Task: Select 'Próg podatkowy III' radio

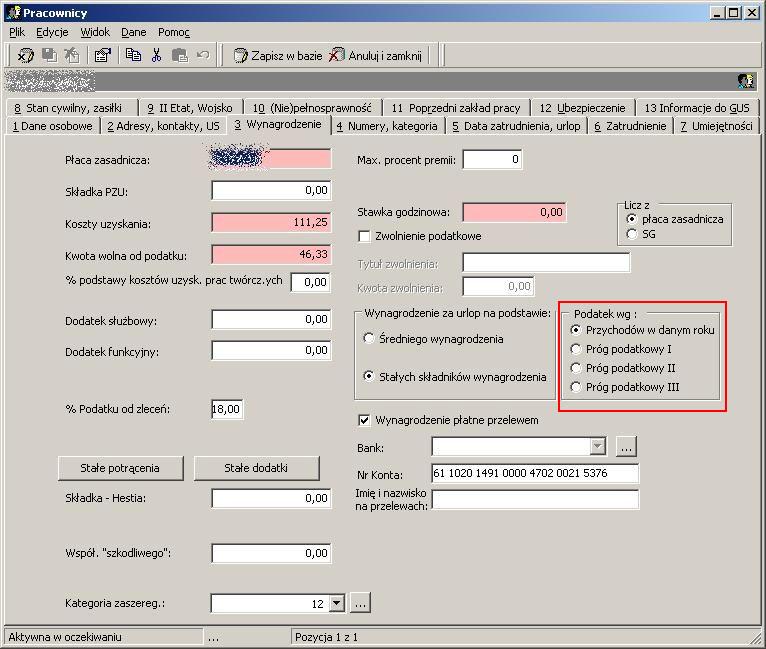Action: click(x=575, y=387)
